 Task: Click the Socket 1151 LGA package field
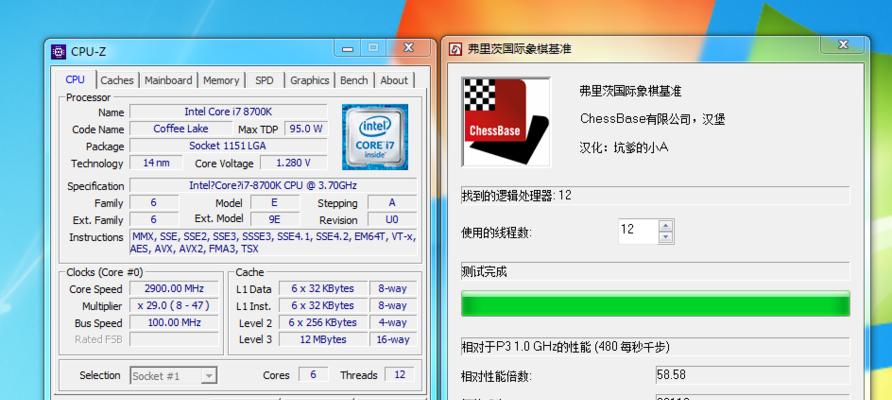(x=228, y=146)
